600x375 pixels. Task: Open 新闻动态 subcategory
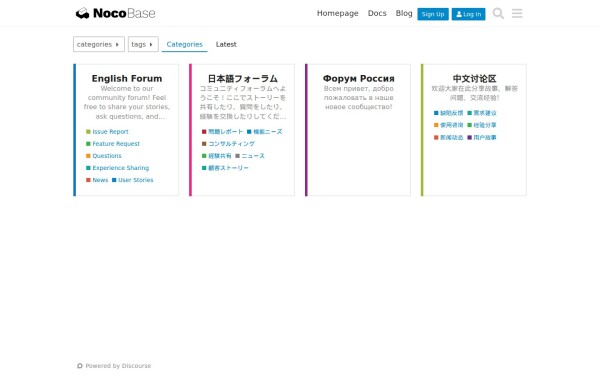[448, 137]
